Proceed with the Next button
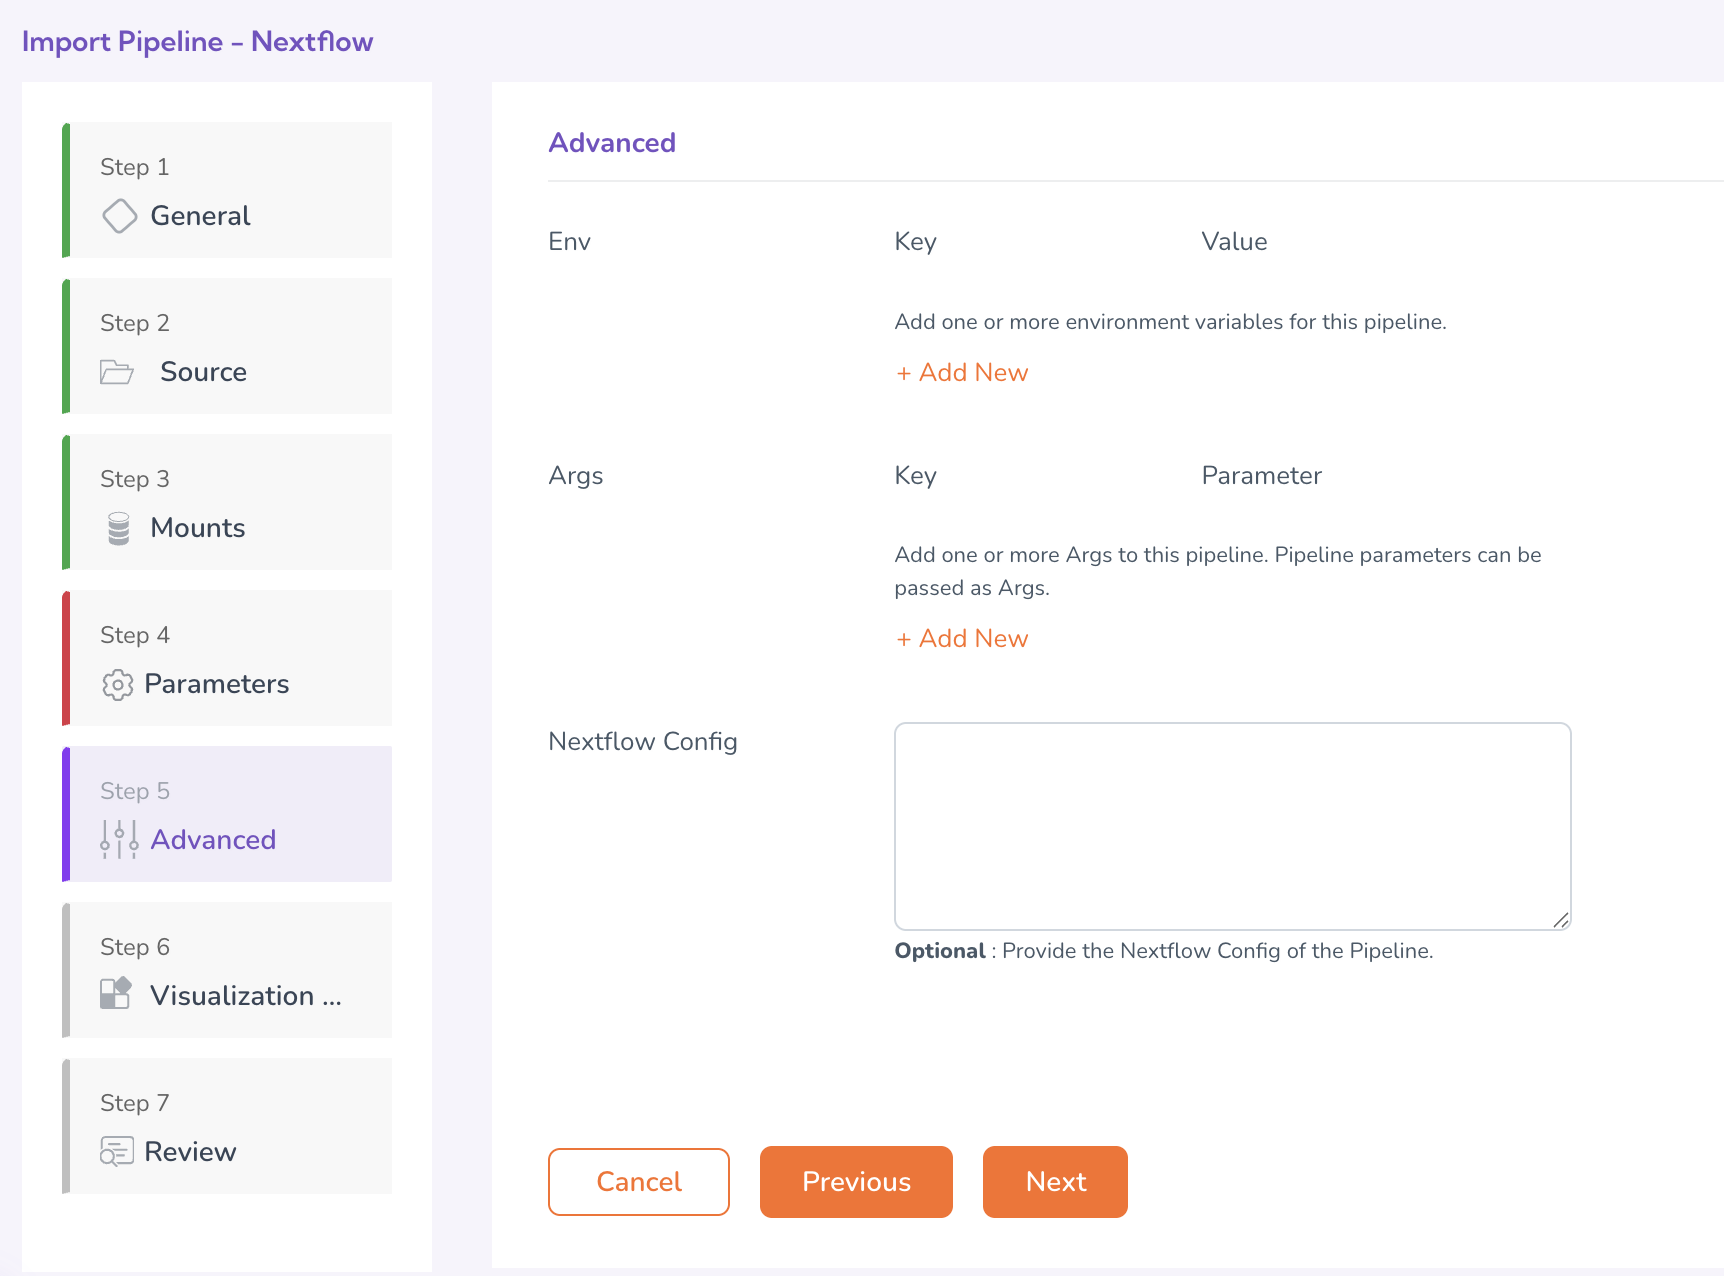Screen dimensions: 1724x1276 (x=1055, y=1182)
